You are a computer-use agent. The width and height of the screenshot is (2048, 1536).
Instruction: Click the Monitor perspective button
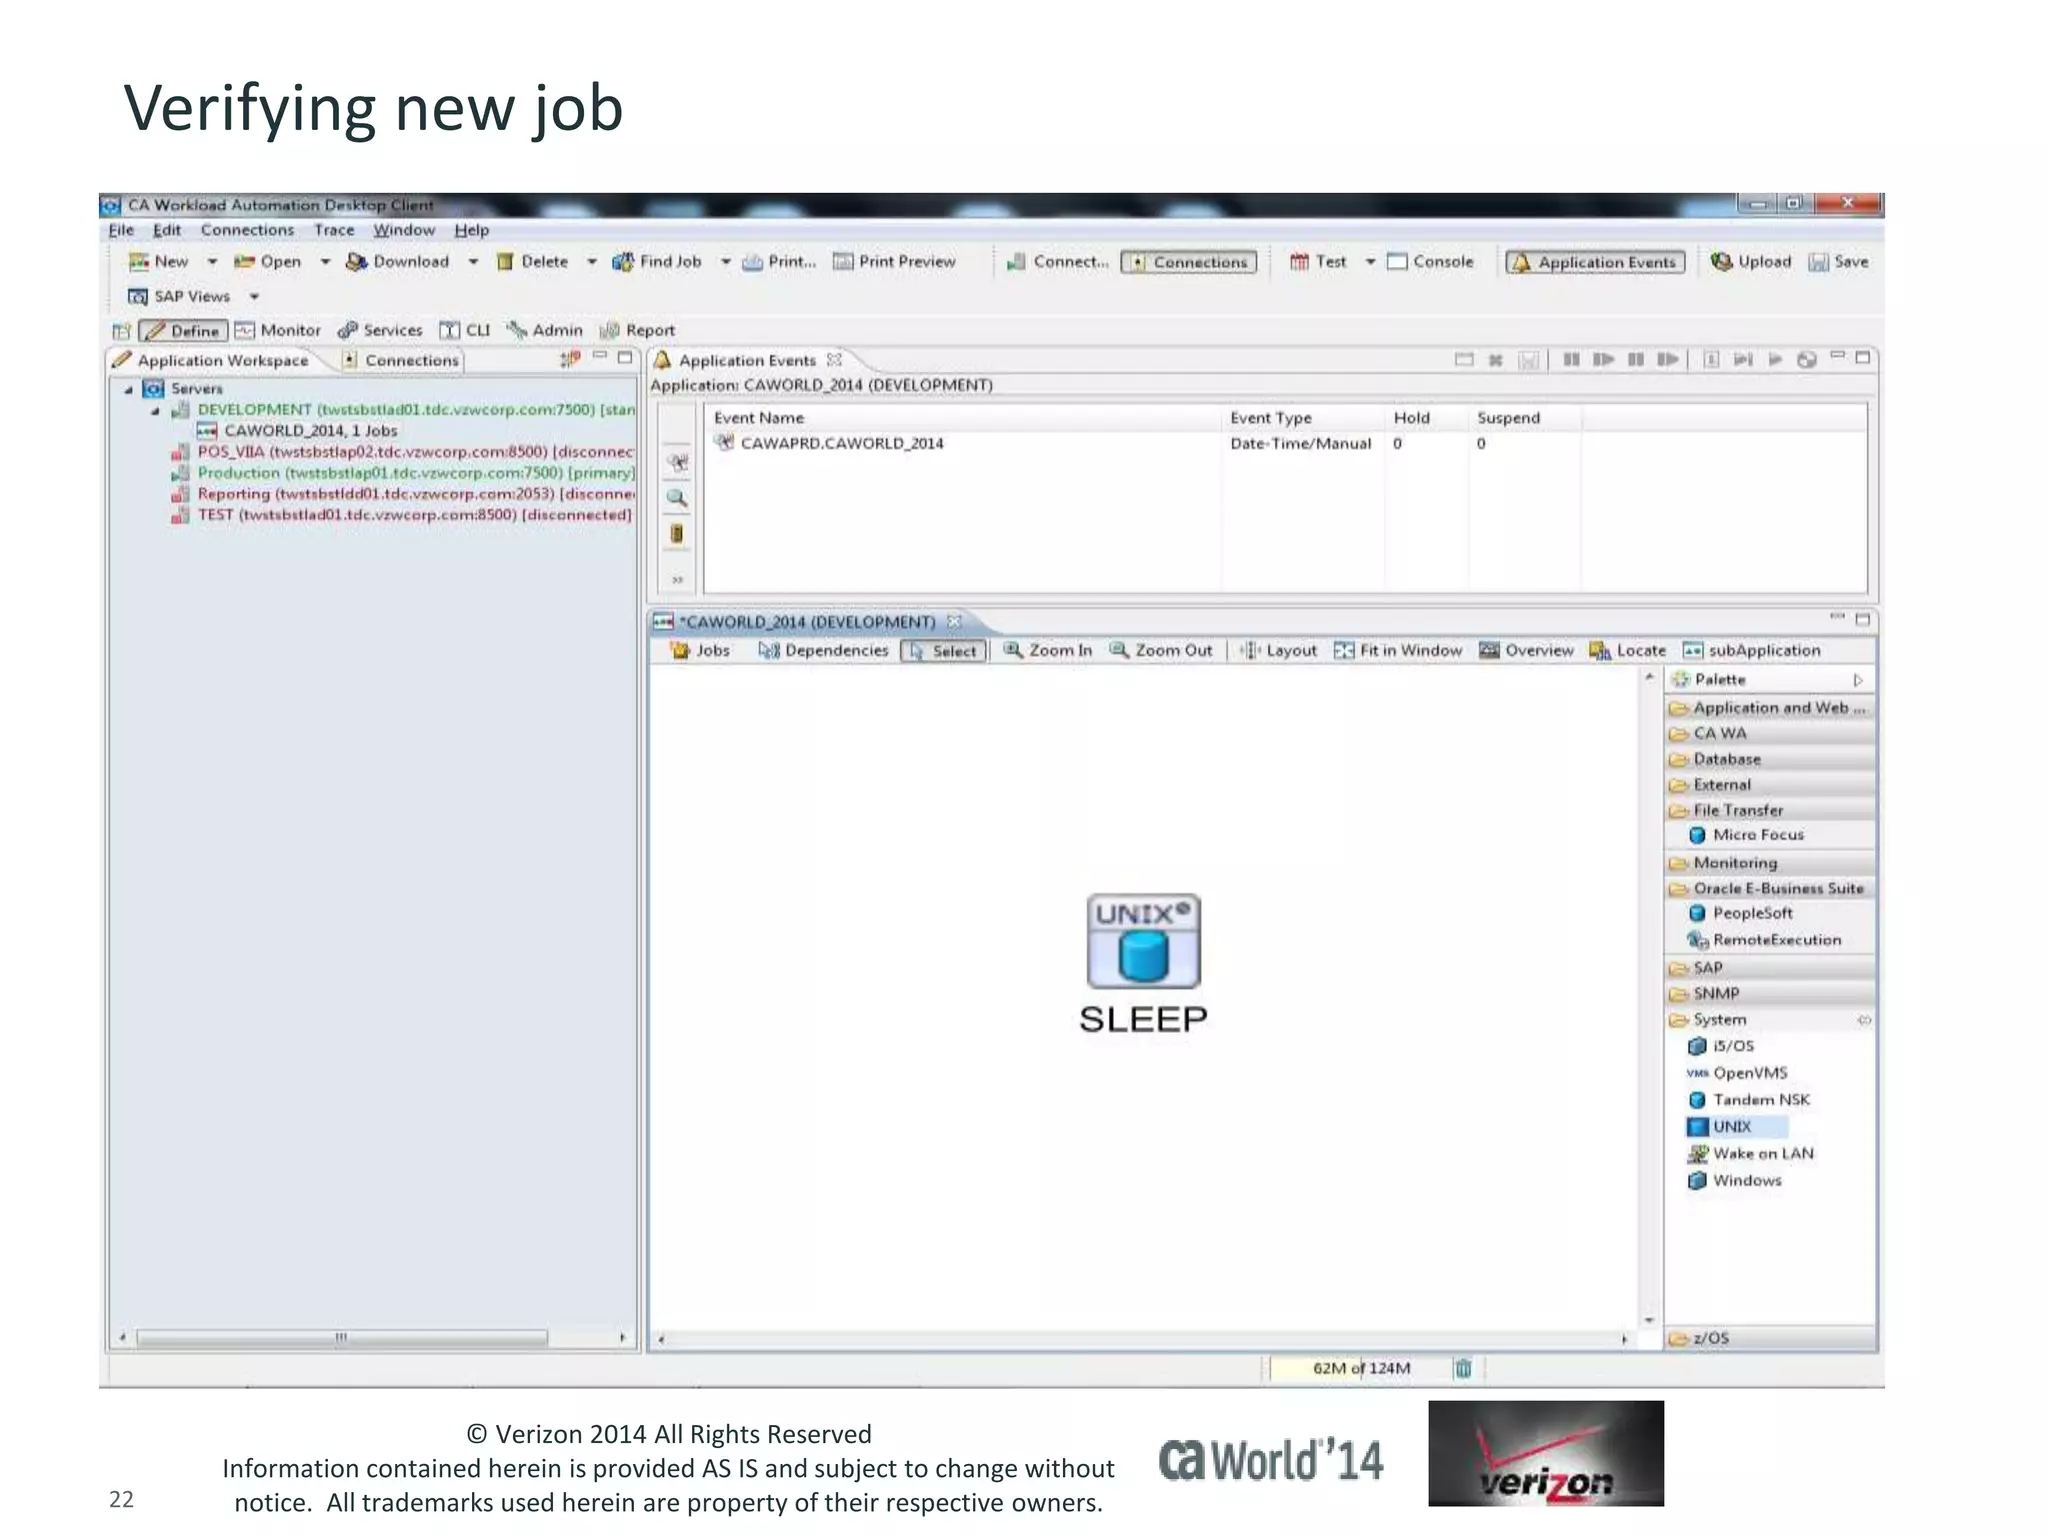(278, 331)
